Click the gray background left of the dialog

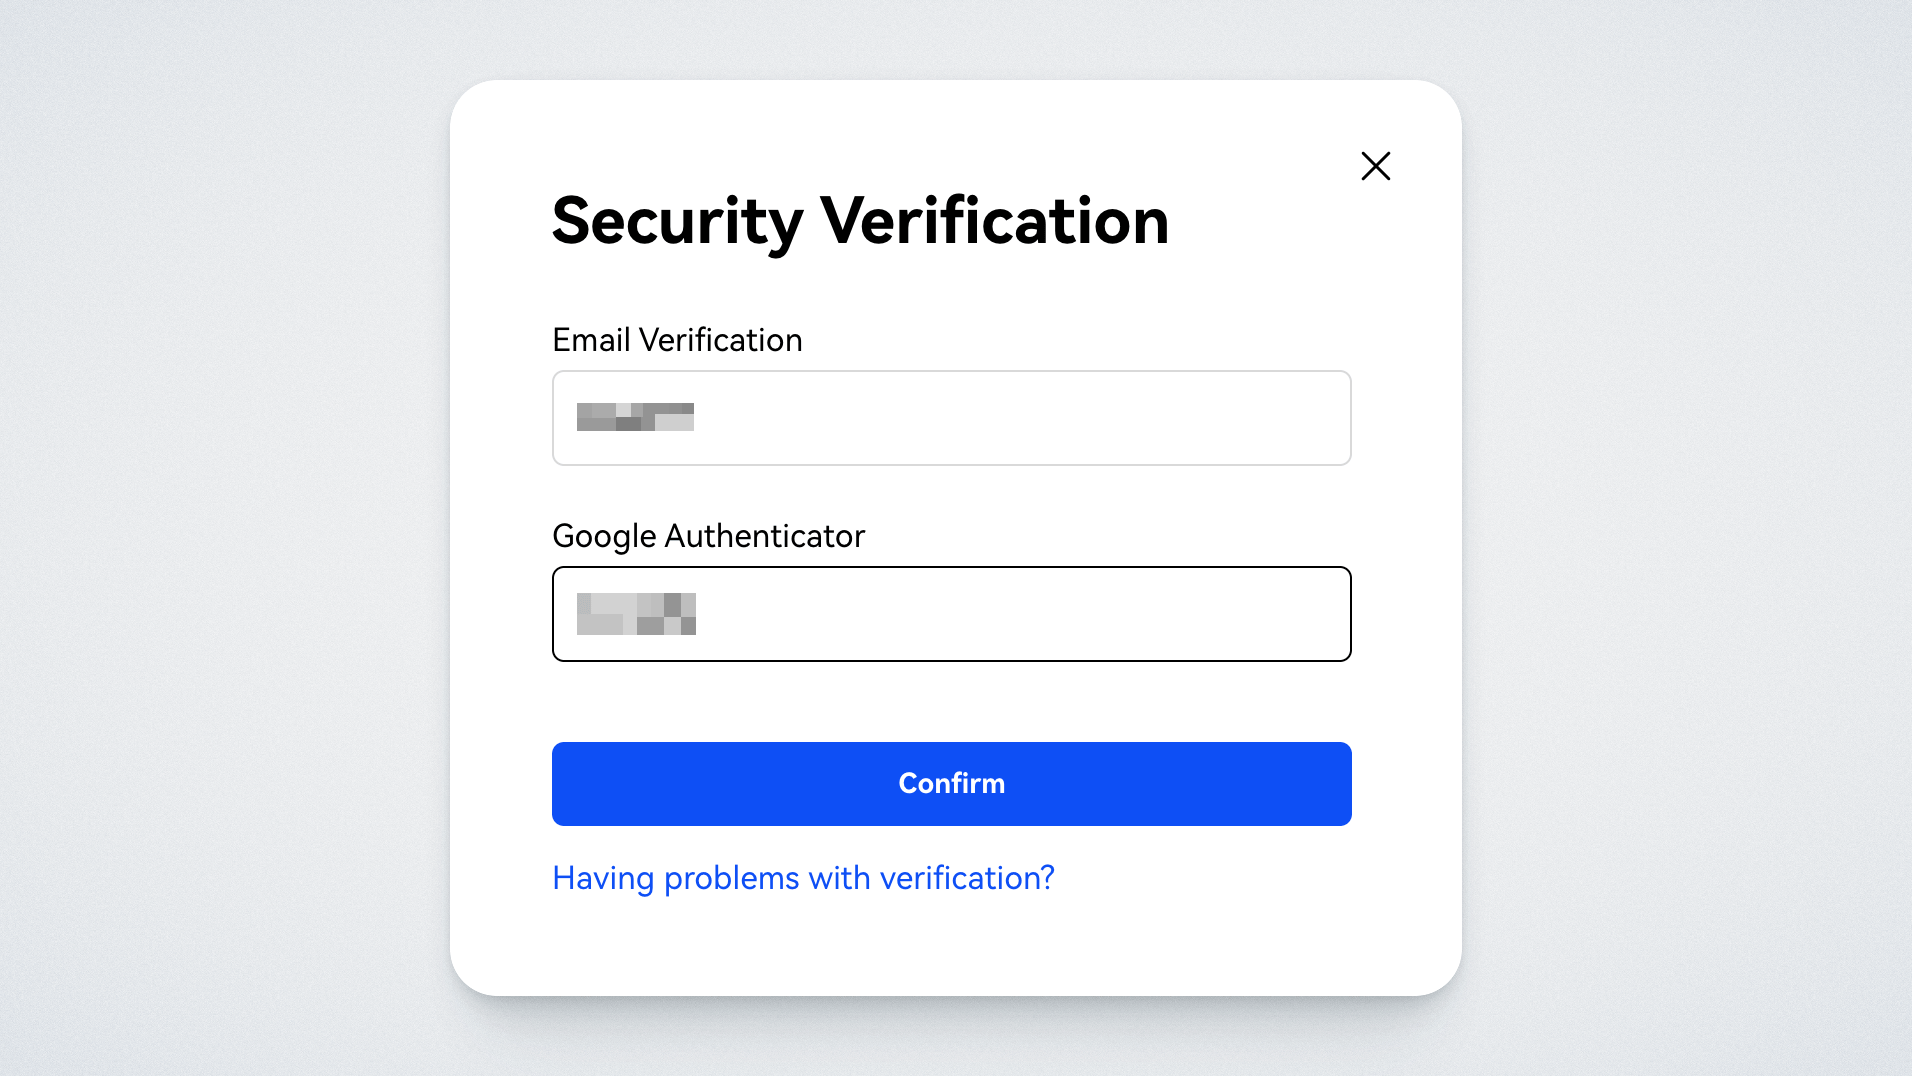[x=220, y=540]
